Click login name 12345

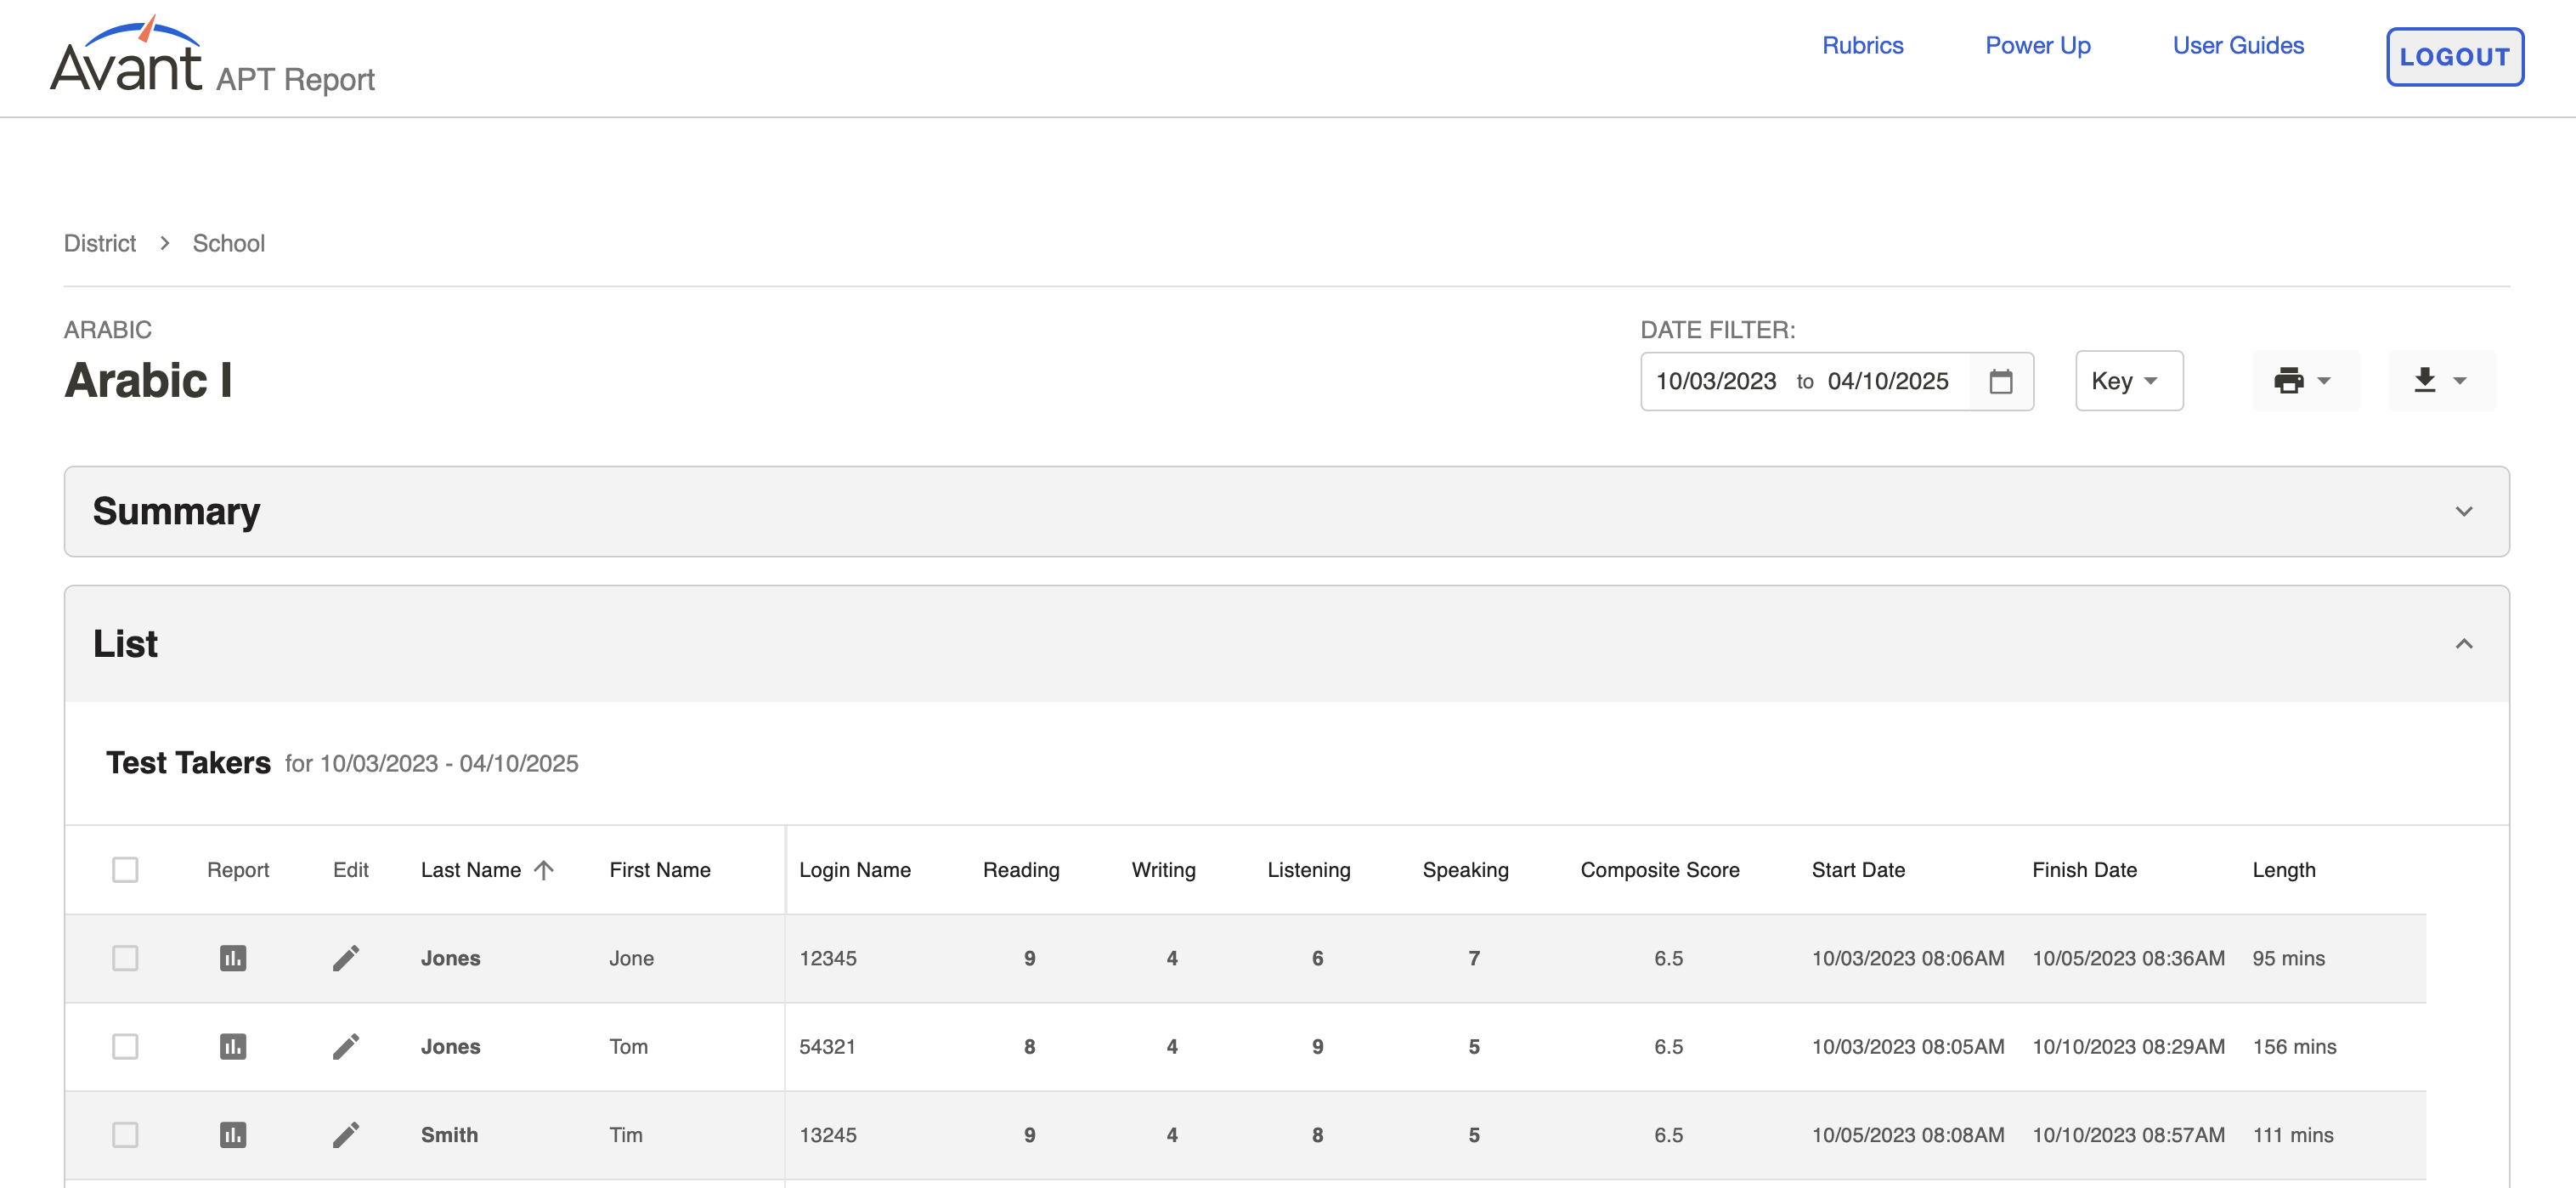828,958
